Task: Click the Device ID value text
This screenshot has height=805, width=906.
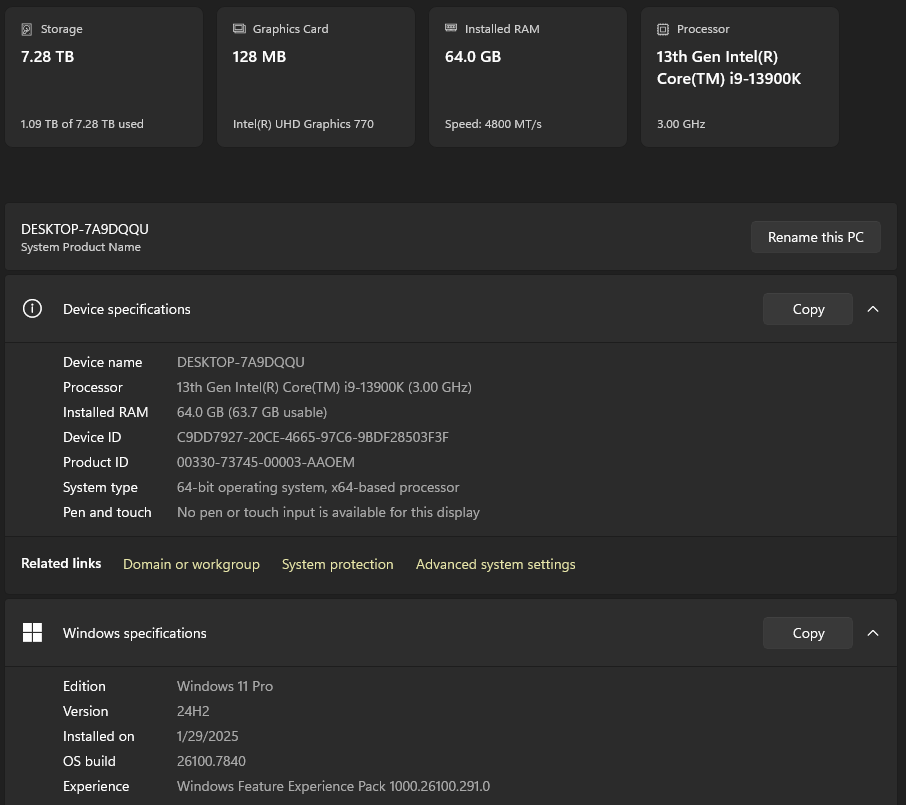Action: [x=312, y=437]
